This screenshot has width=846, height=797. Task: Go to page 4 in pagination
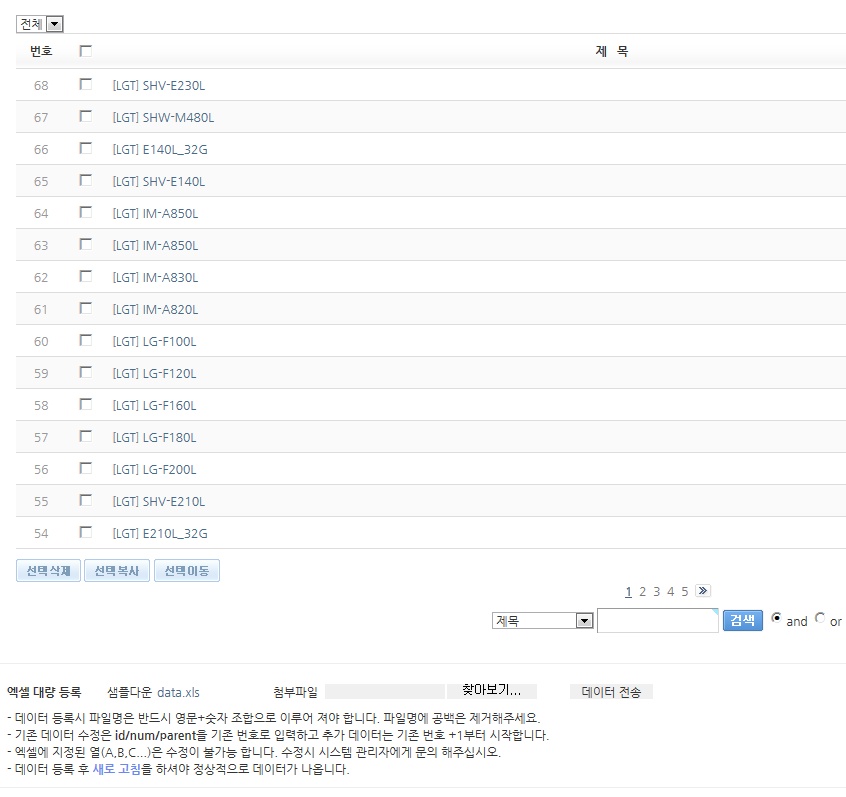click(x=671, y=591)
